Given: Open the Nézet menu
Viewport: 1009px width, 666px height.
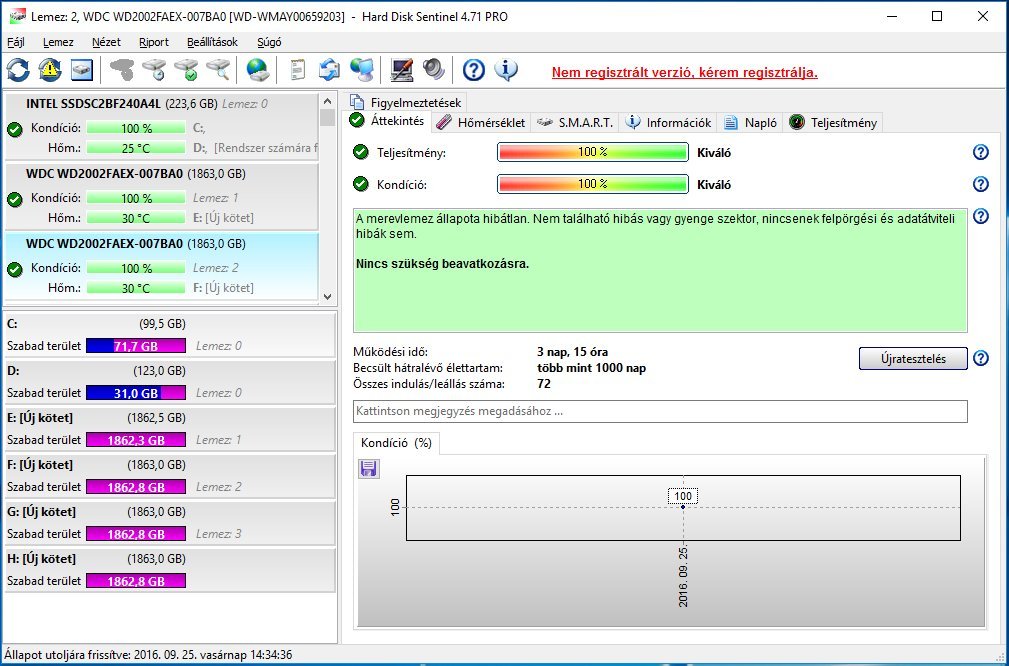Looking at the screenshot, I should [106, 42].
